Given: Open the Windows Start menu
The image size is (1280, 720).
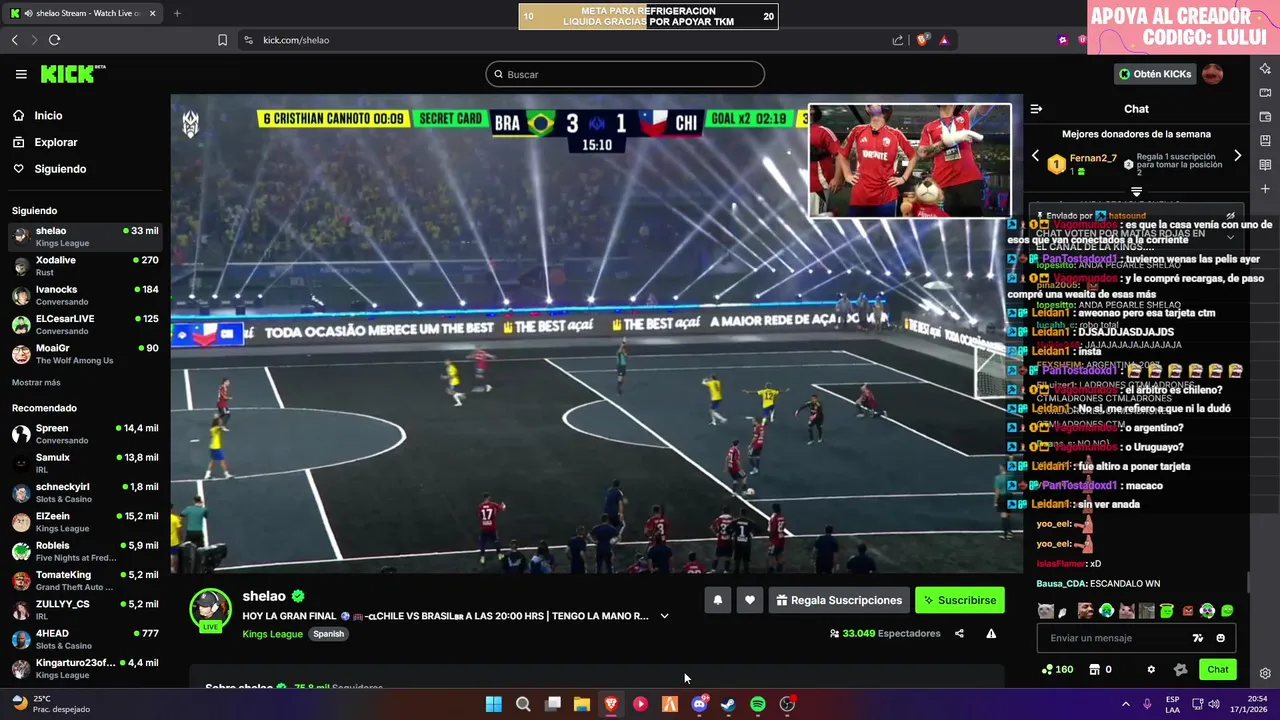Looking at the screenshot, I should [x=494, y=704].
